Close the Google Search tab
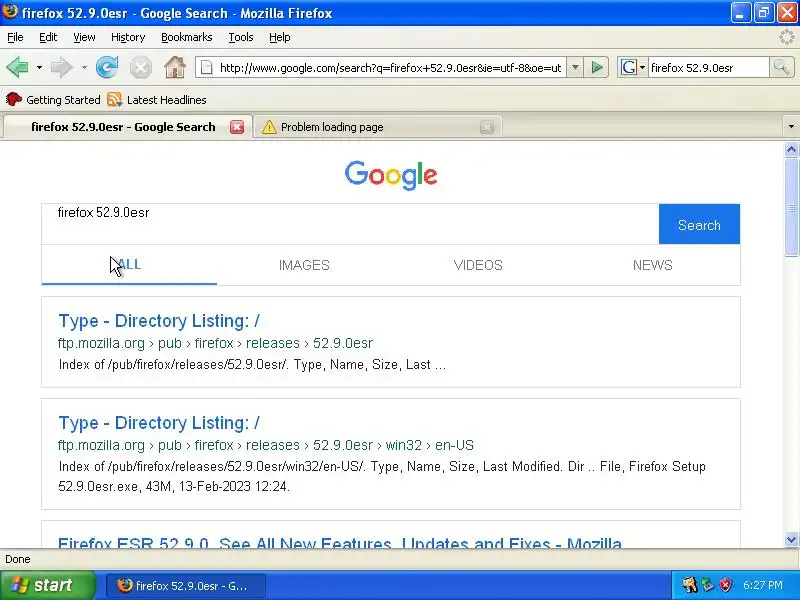 pyautogui.click(x=237, y=127)
